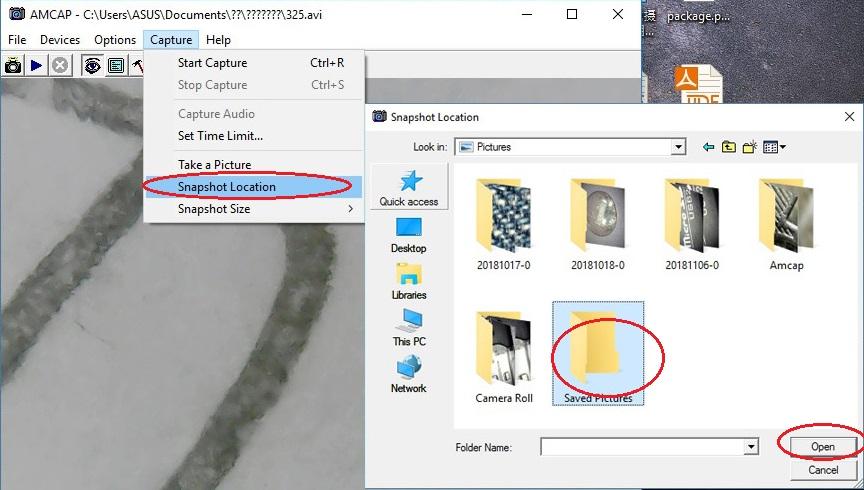
Task: Select the 20181017-0 folder
Action: tap(504, 225)
